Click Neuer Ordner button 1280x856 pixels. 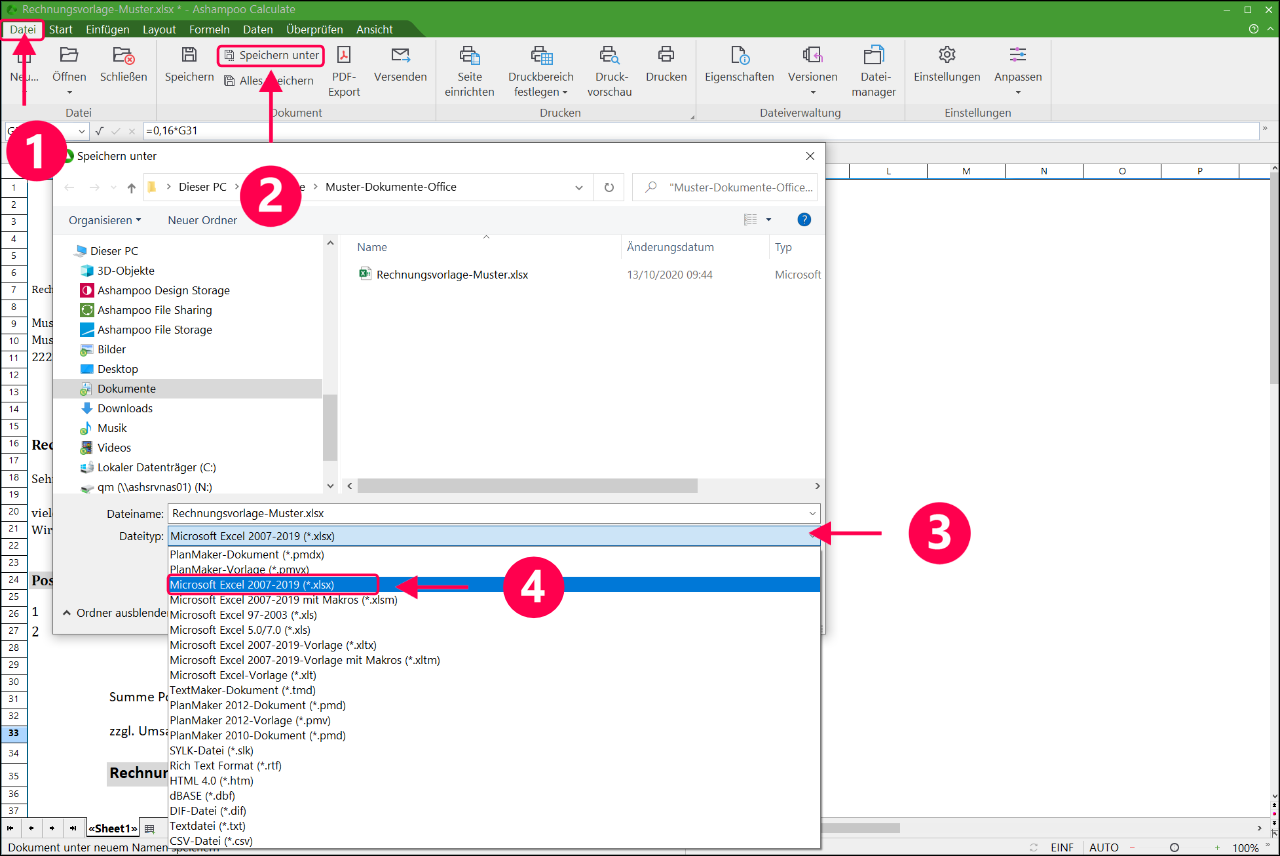click(203, 220)
